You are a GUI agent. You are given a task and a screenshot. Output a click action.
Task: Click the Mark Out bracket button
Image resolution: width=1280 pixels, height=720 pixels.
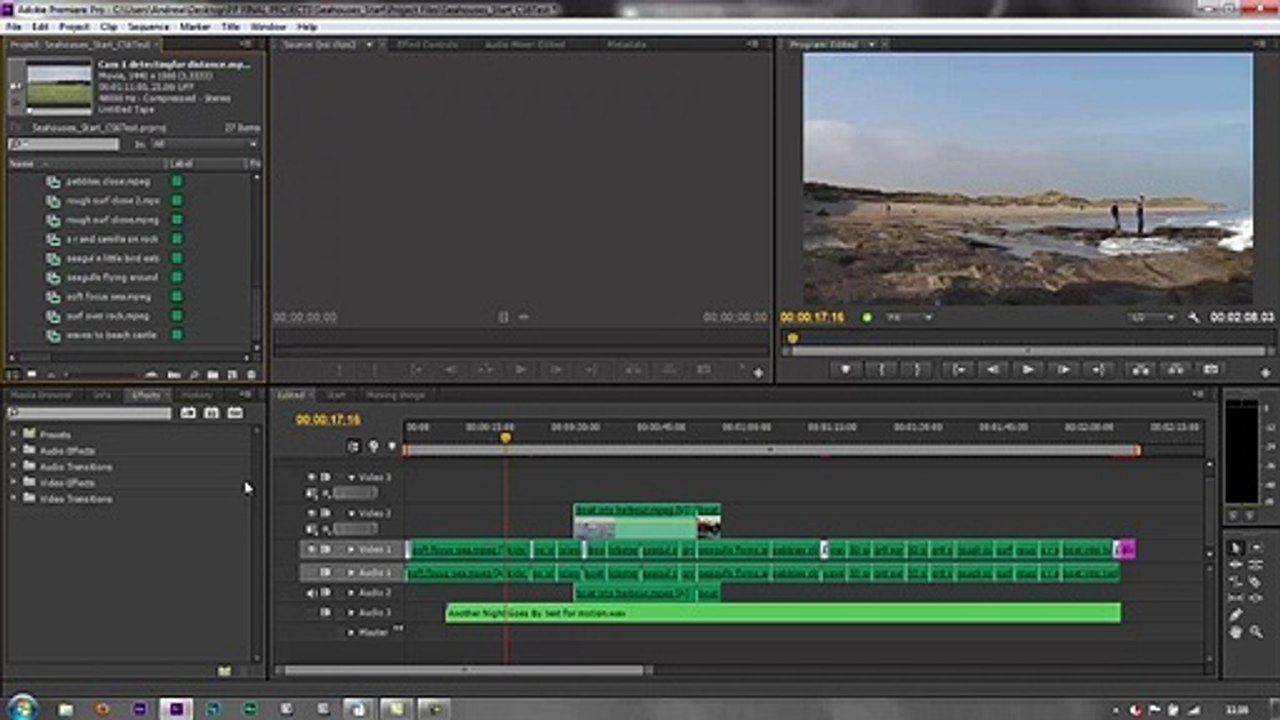pyautogui.click(x=916, y=370)
